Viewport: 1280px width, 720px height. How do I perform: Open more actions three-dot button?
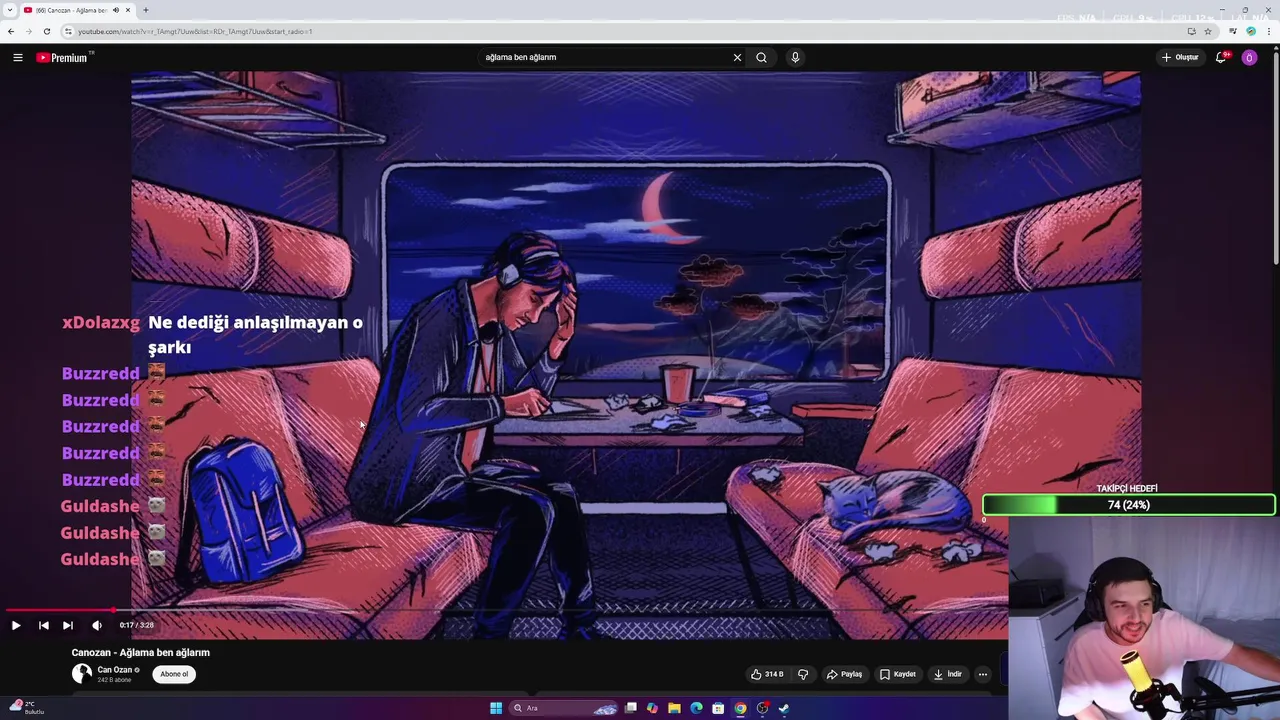(983, 674)
